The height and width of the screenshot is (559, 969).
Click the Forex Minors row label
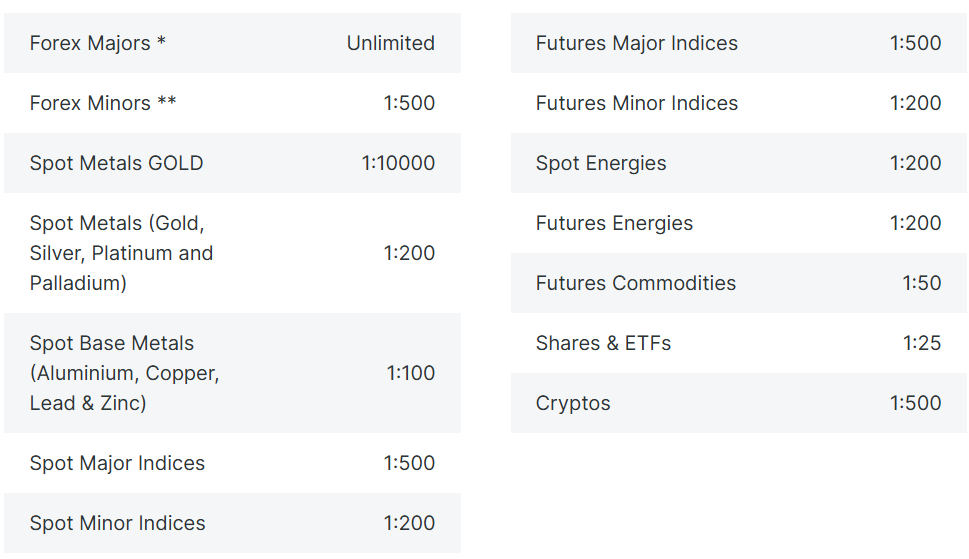point(103,103)
